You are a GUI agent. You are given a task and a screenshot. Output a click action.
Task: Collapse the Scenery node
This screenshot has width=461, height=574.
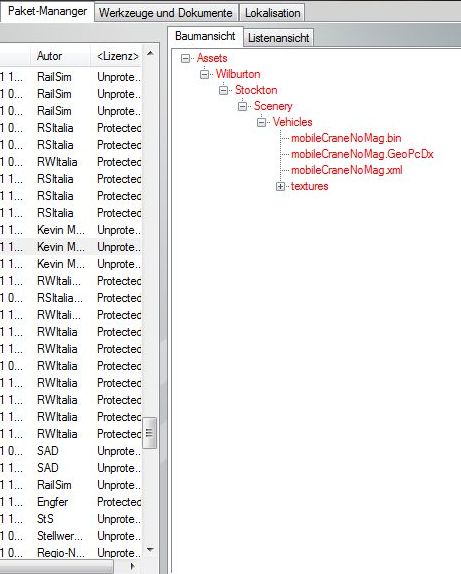(x=242, y=106)
